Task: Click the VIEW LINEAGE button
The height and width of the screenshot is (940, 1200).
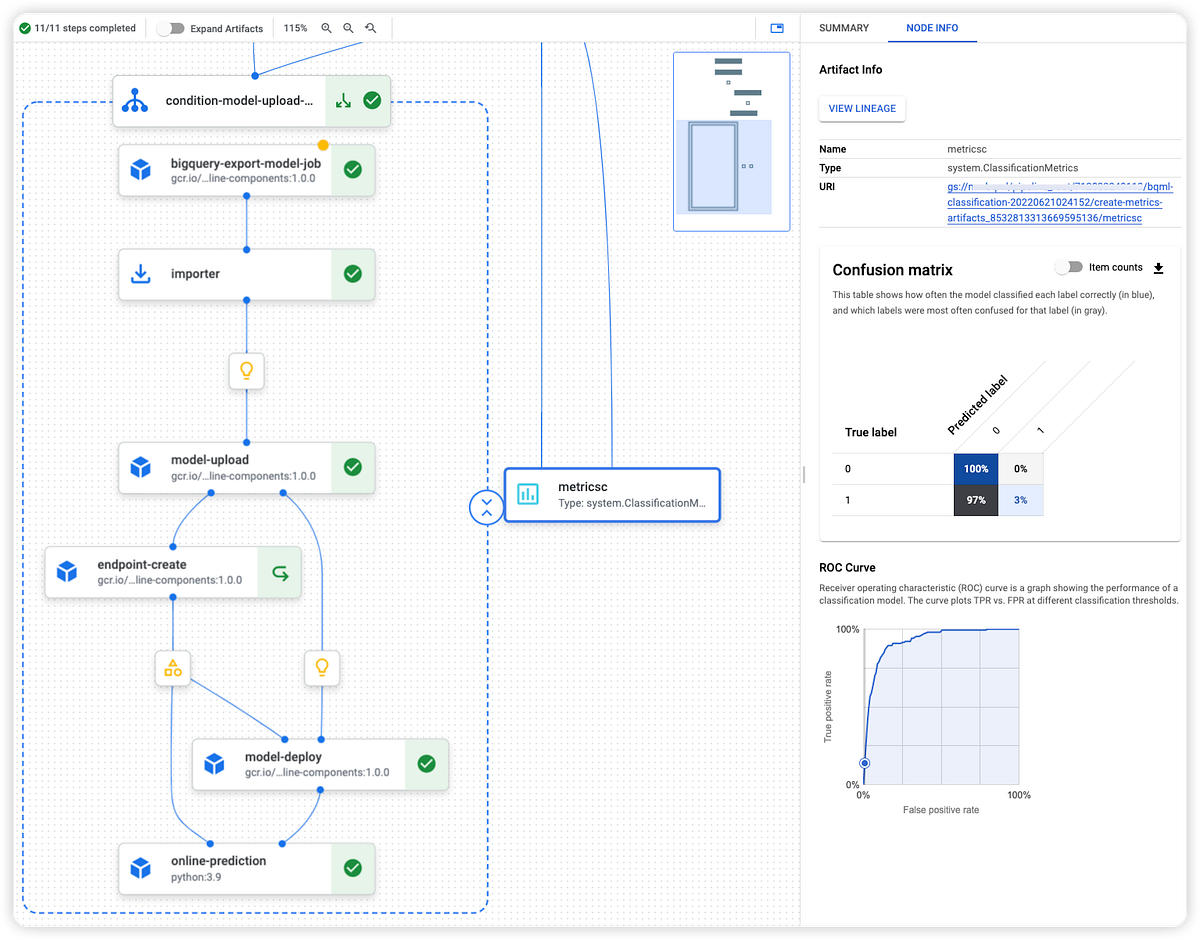Action: click(862, 108)
